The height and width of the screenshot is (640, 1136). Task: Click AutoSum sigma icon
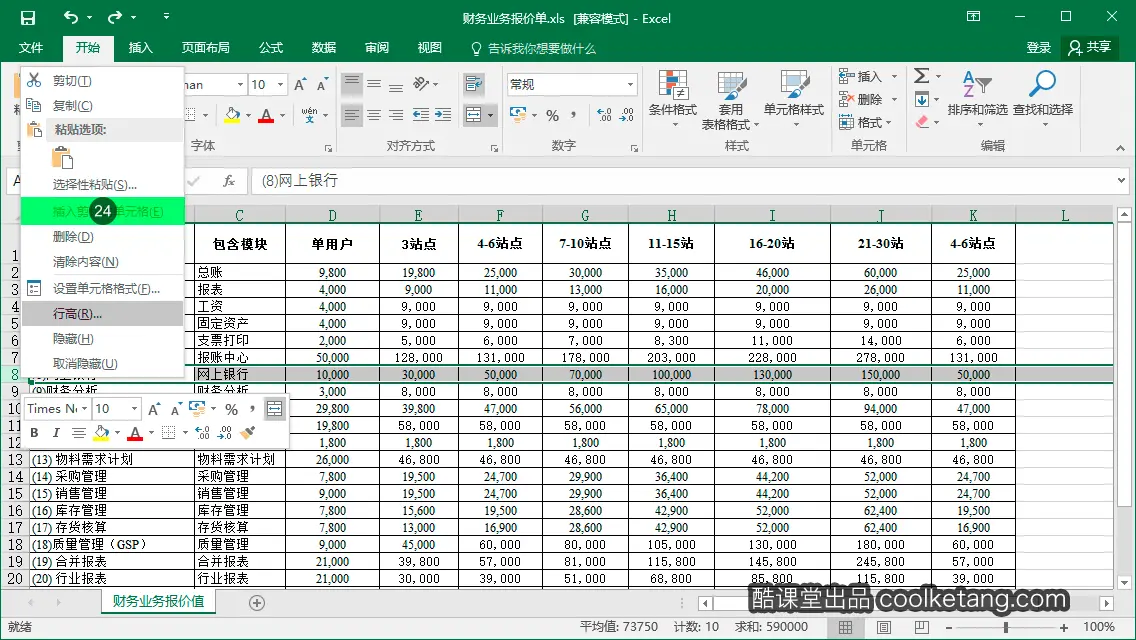pyautogui.click(x=922, y=76)
